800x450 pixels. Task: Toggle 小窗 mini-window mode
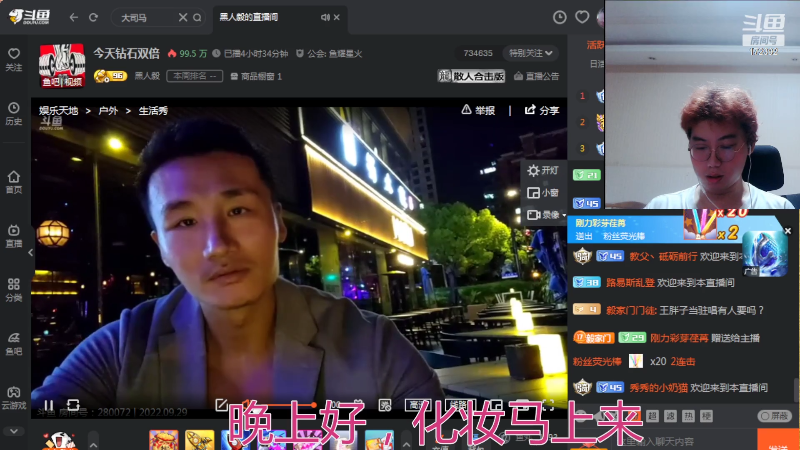(x=543, y=193)
